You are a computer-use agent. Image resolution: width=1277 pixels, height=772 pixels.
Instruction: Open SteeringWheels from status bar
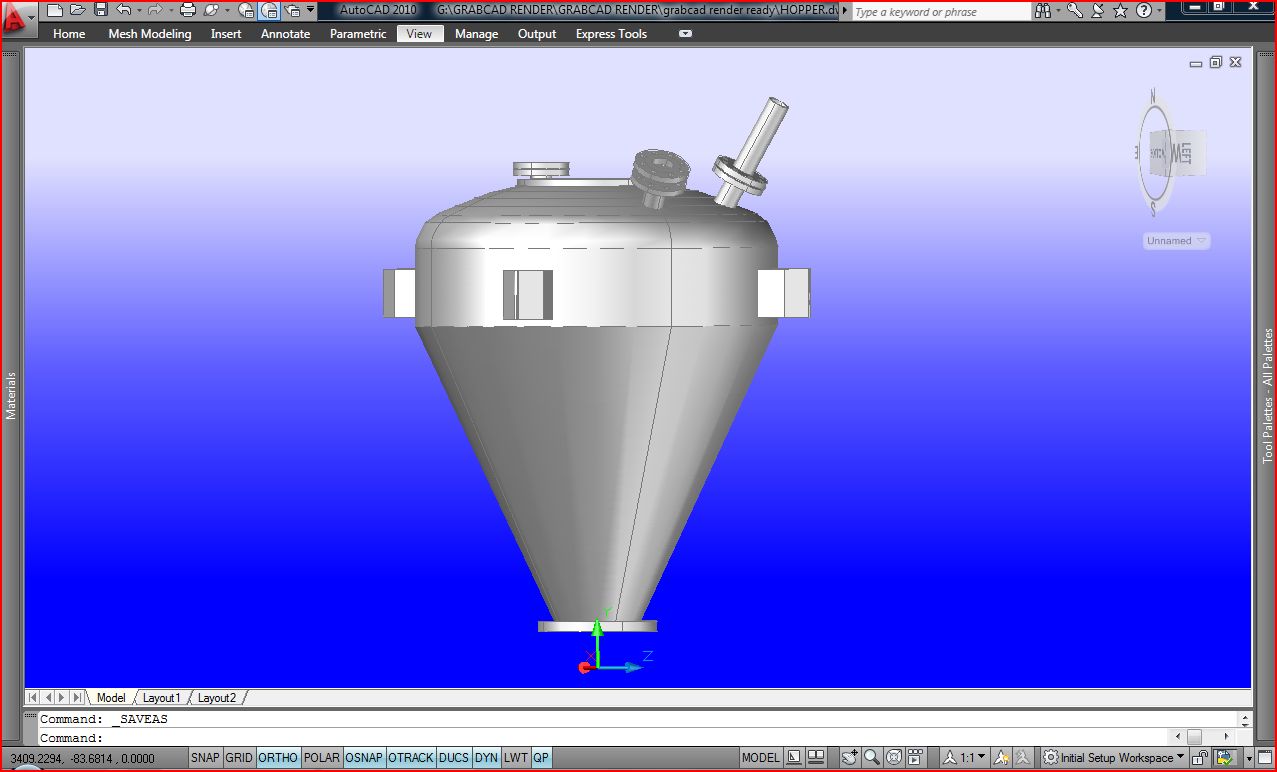[894, 758]
